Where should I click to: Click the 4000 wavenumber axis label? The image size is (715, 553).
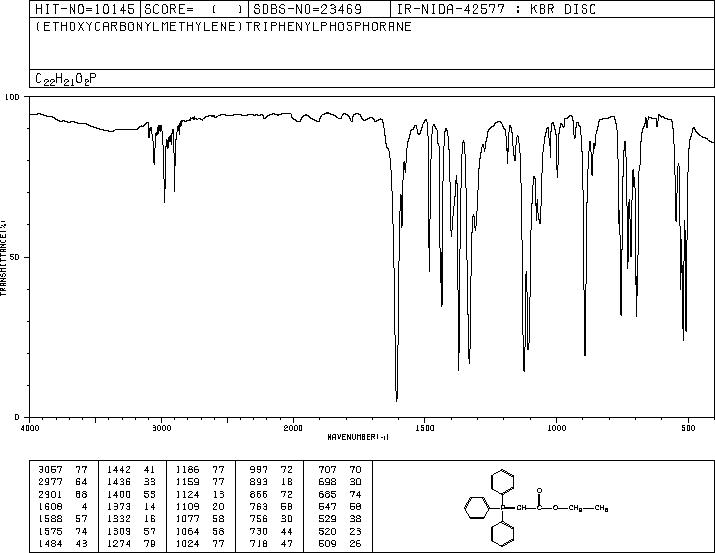(30, 428)
